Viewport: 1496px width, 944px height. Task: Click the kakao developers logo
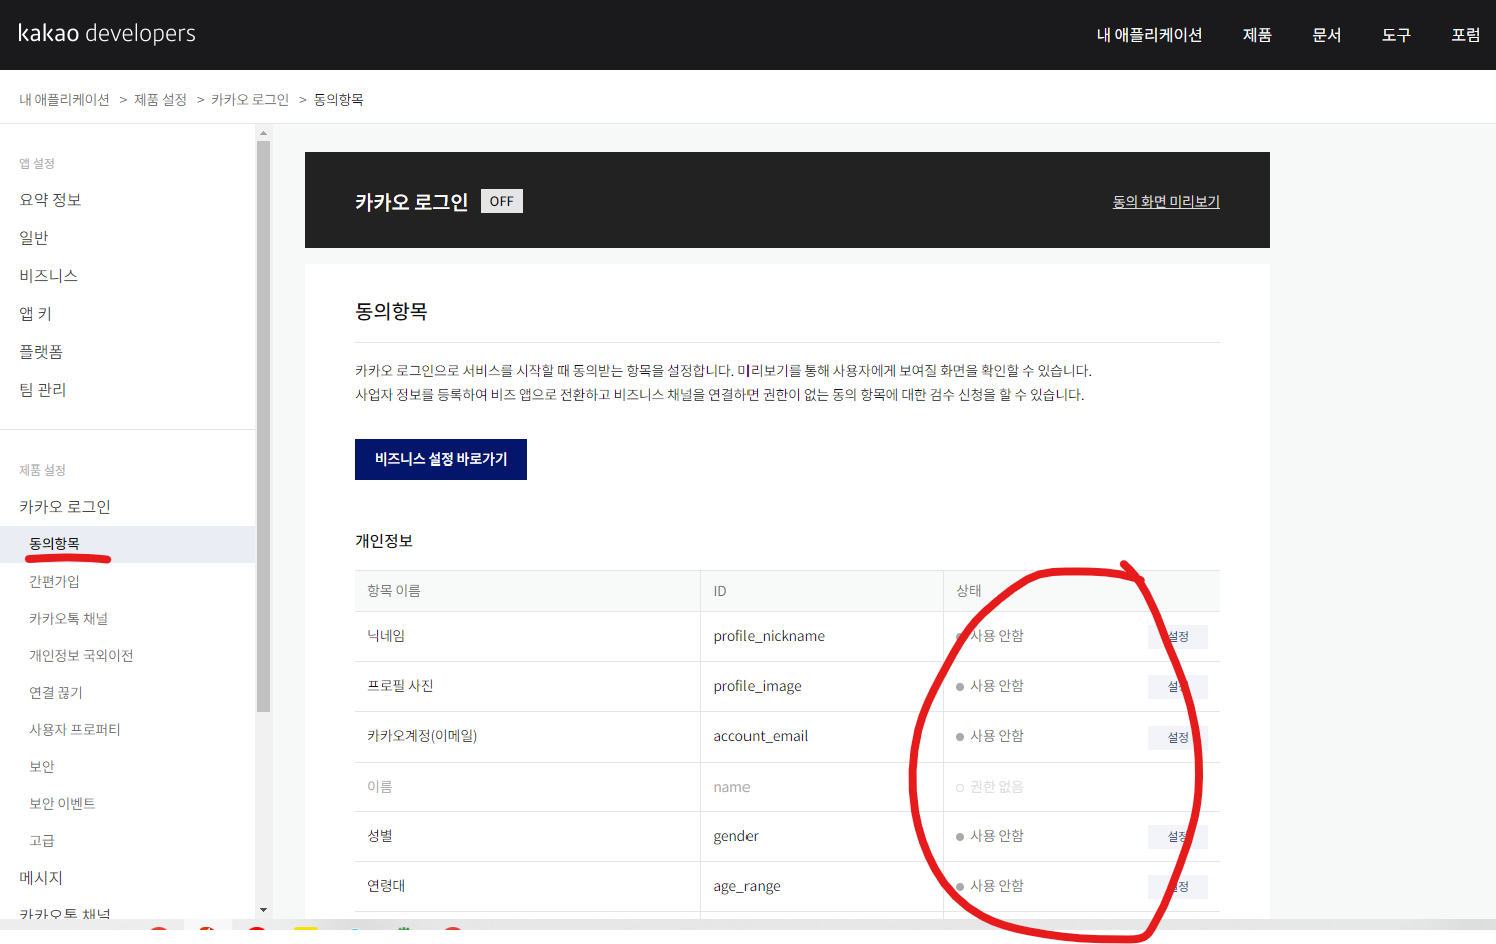(x=107, y=33)
